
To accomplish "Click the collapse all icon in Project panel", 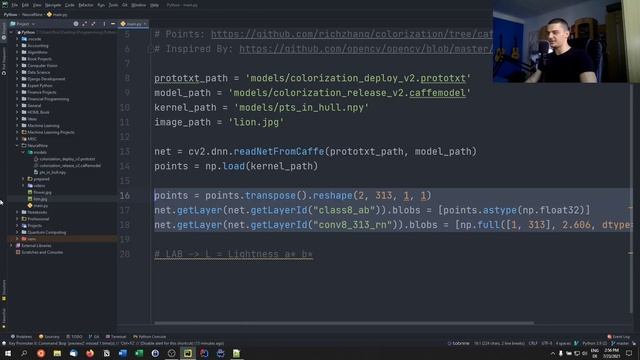I will [94, 24].
